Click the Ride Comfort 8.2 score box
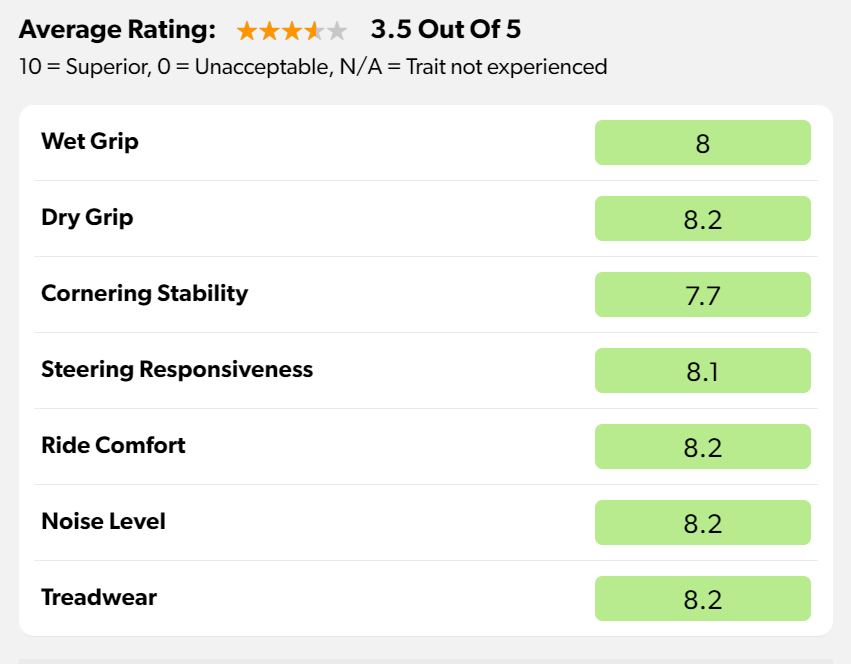The image size is (851, 664). [x=702, y=447]
